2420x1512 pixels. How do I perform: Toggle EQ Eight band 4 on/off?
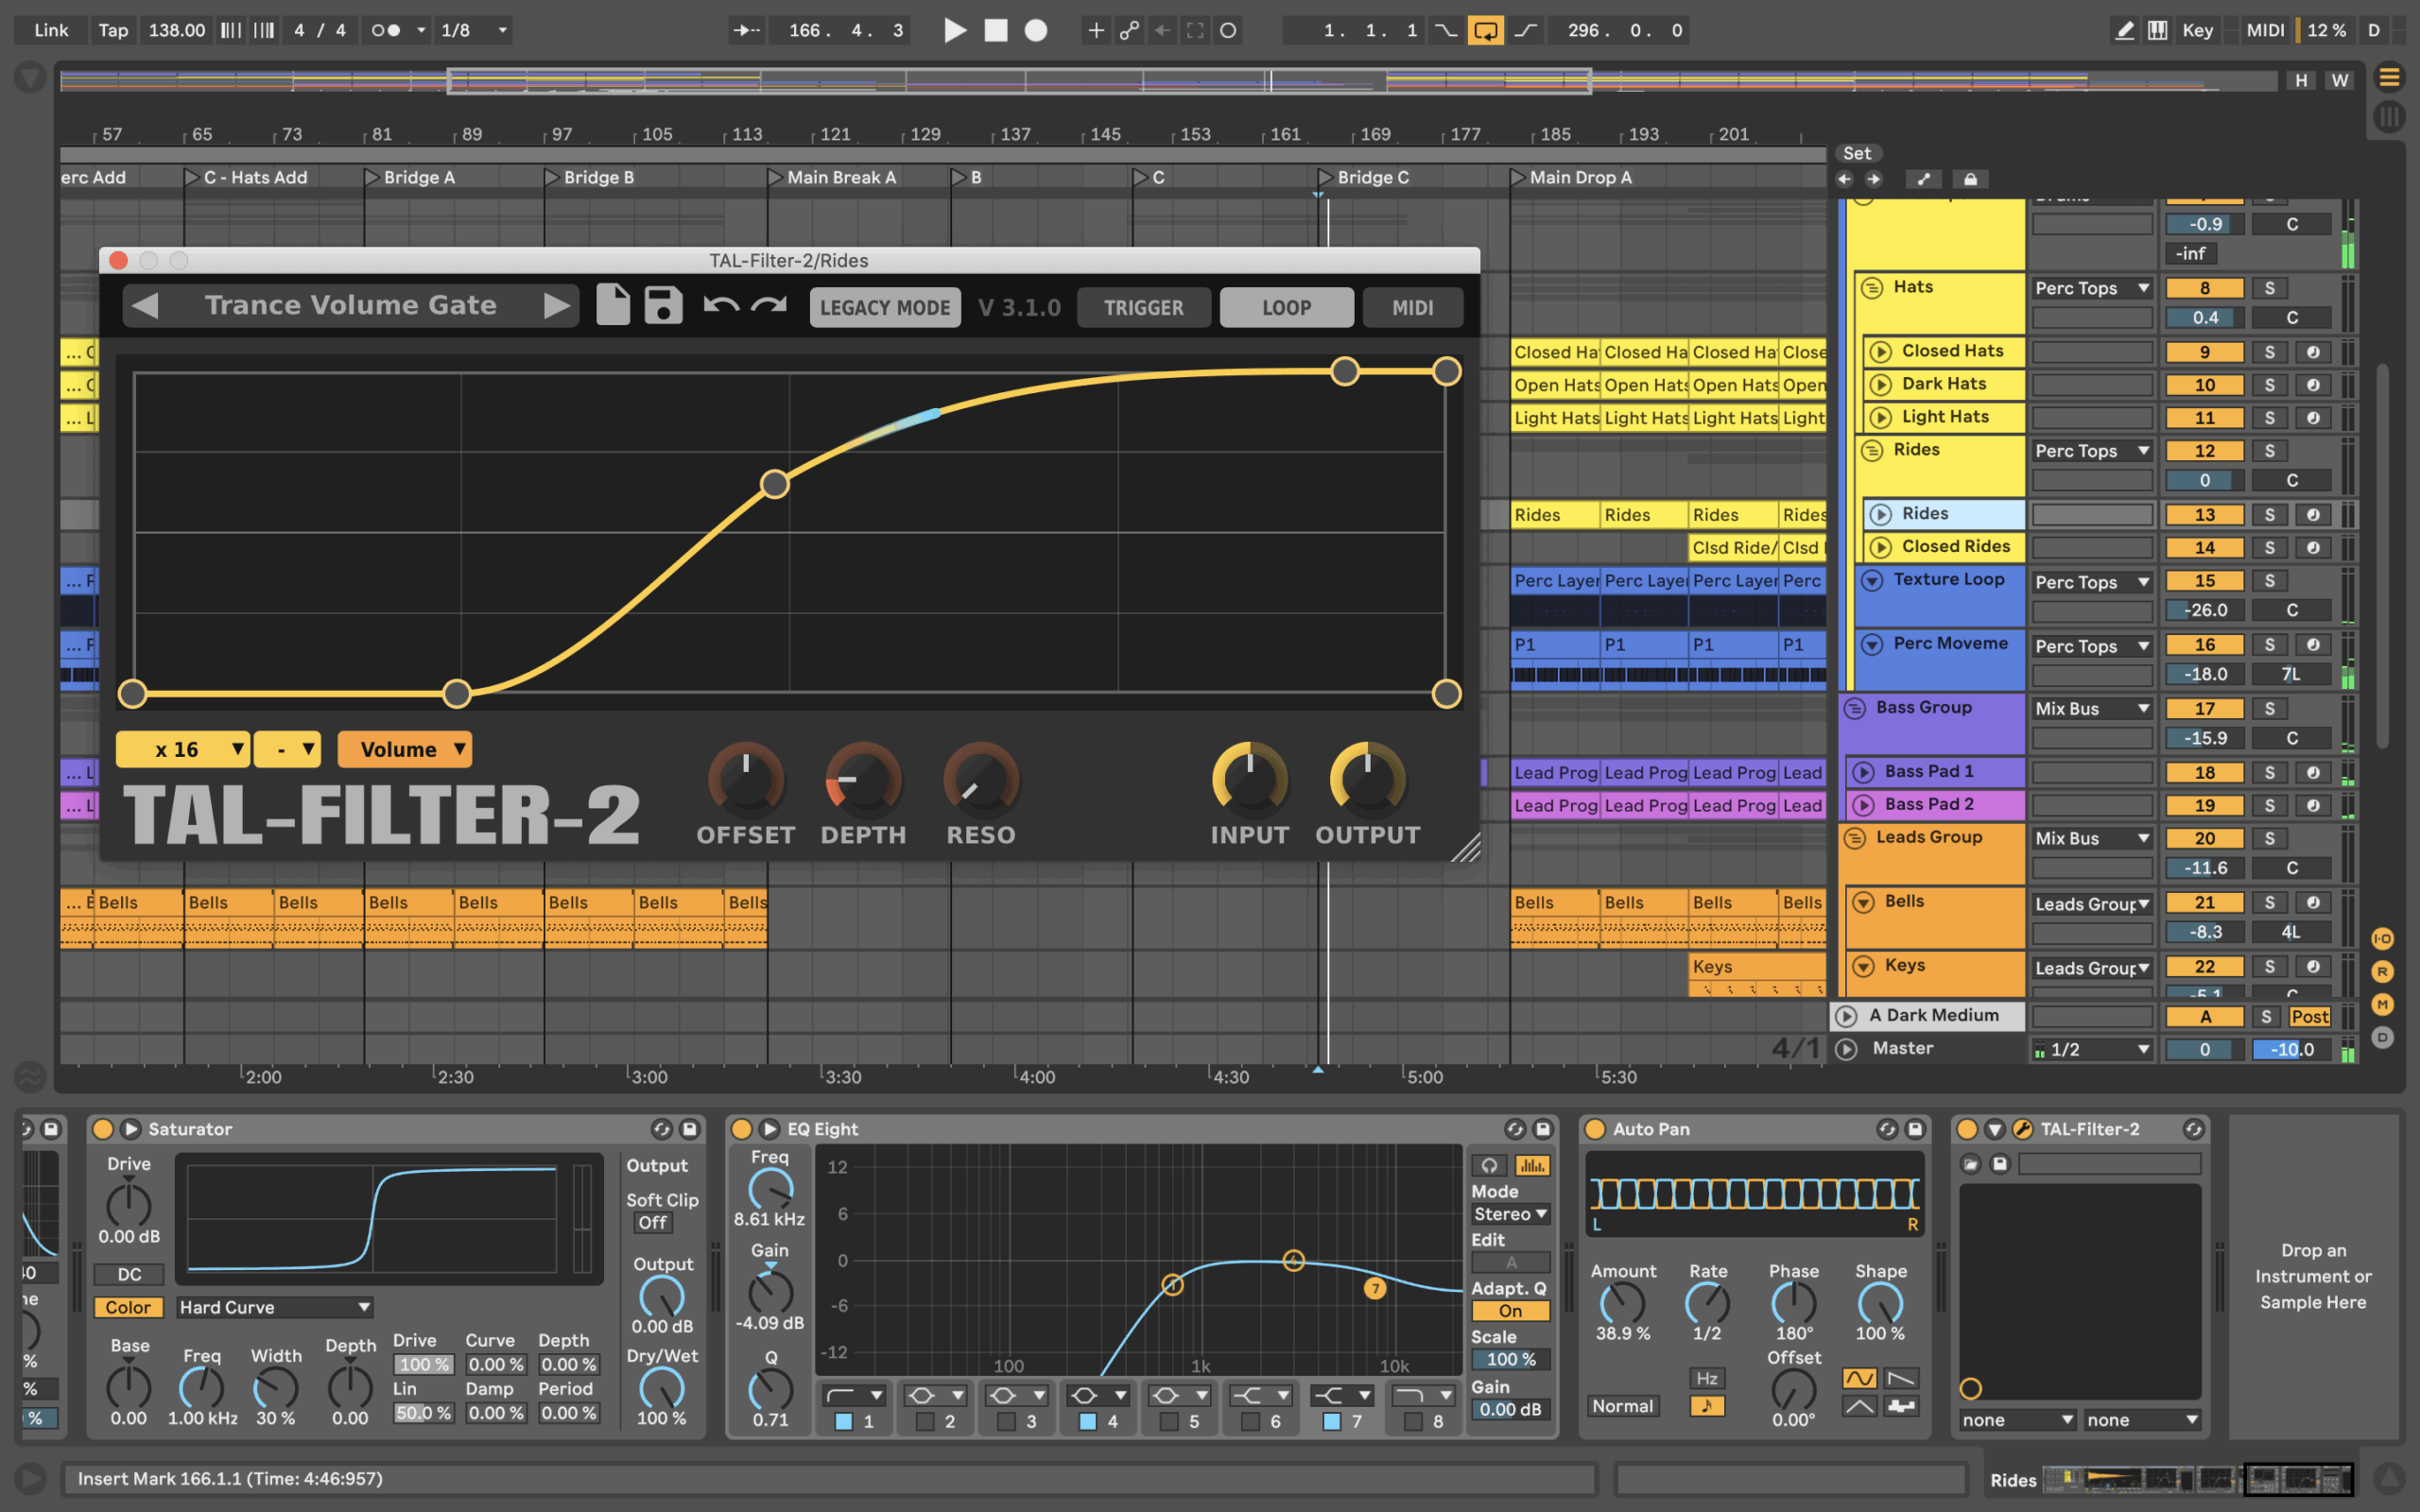(1087, 1421)
